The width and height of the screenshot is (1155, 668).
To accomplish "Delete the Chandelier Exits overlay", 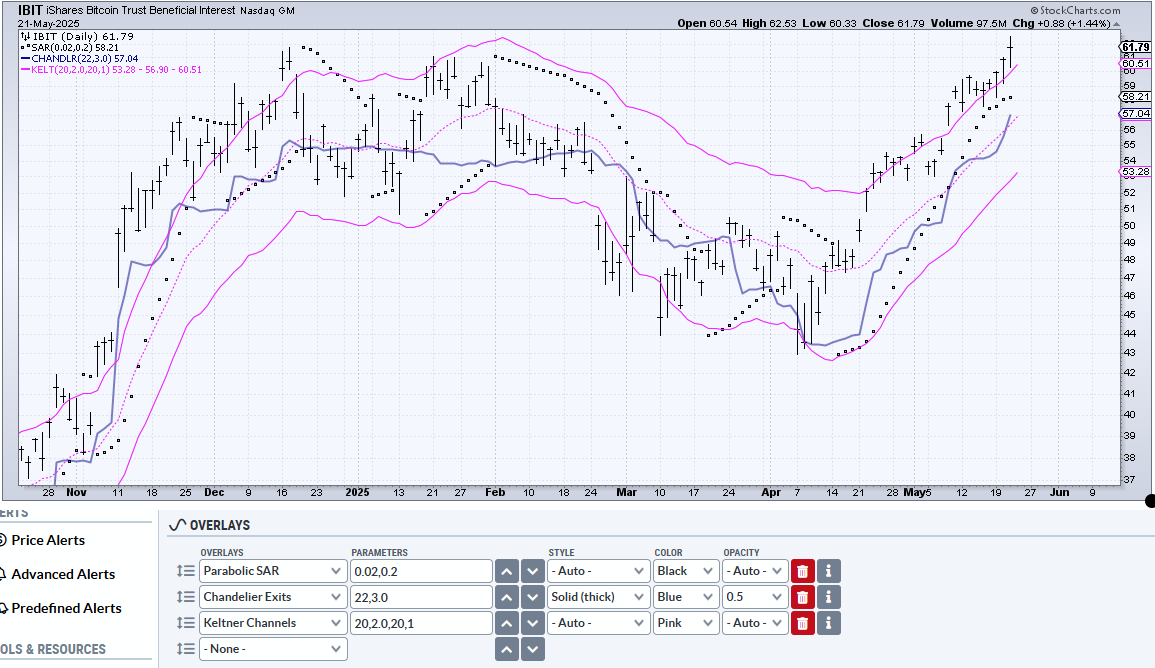I will point(802,597).
